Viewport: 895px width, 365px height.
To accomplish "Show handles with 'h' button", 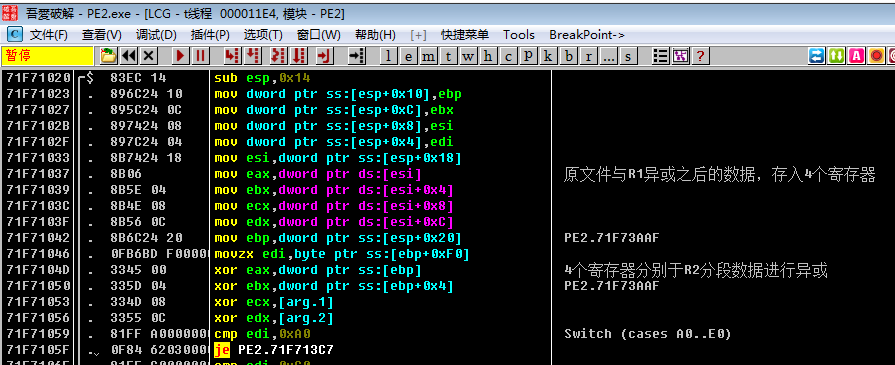I will coord(488,56).
